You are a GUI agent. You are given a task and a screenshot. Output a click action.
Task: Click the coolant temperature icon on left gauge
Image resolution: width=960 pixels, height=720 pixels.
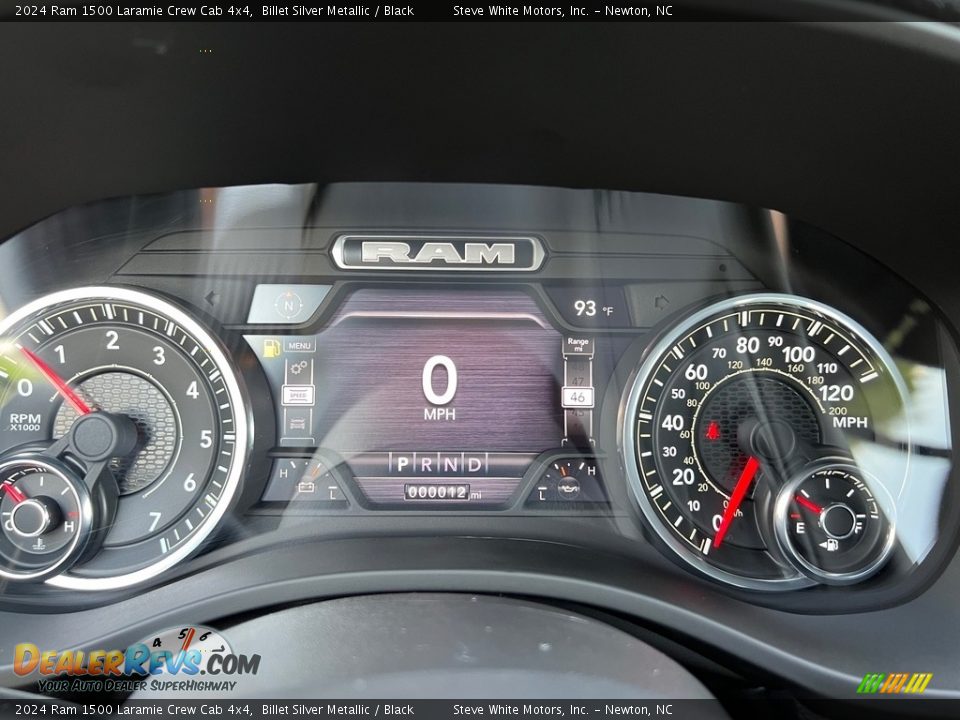click(x=38, y=543)
